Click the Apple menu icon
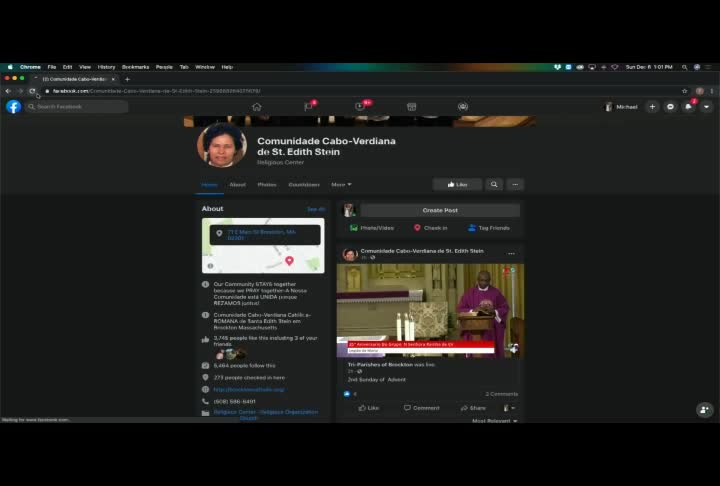The height and width of the screenshot is (486, 720). [10, 67]
